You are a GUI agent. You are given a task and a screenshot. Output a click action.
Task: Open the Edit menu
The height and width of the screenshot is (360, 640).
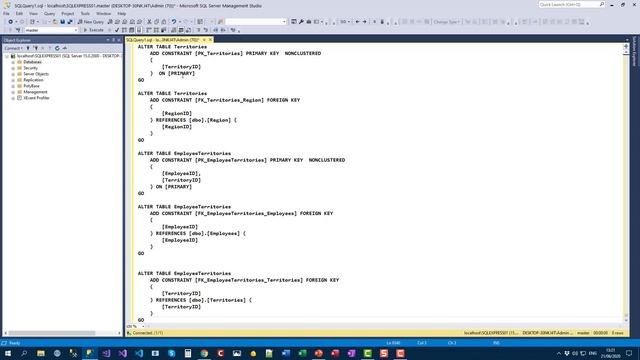pyautogui.click(x=19, y=13)
